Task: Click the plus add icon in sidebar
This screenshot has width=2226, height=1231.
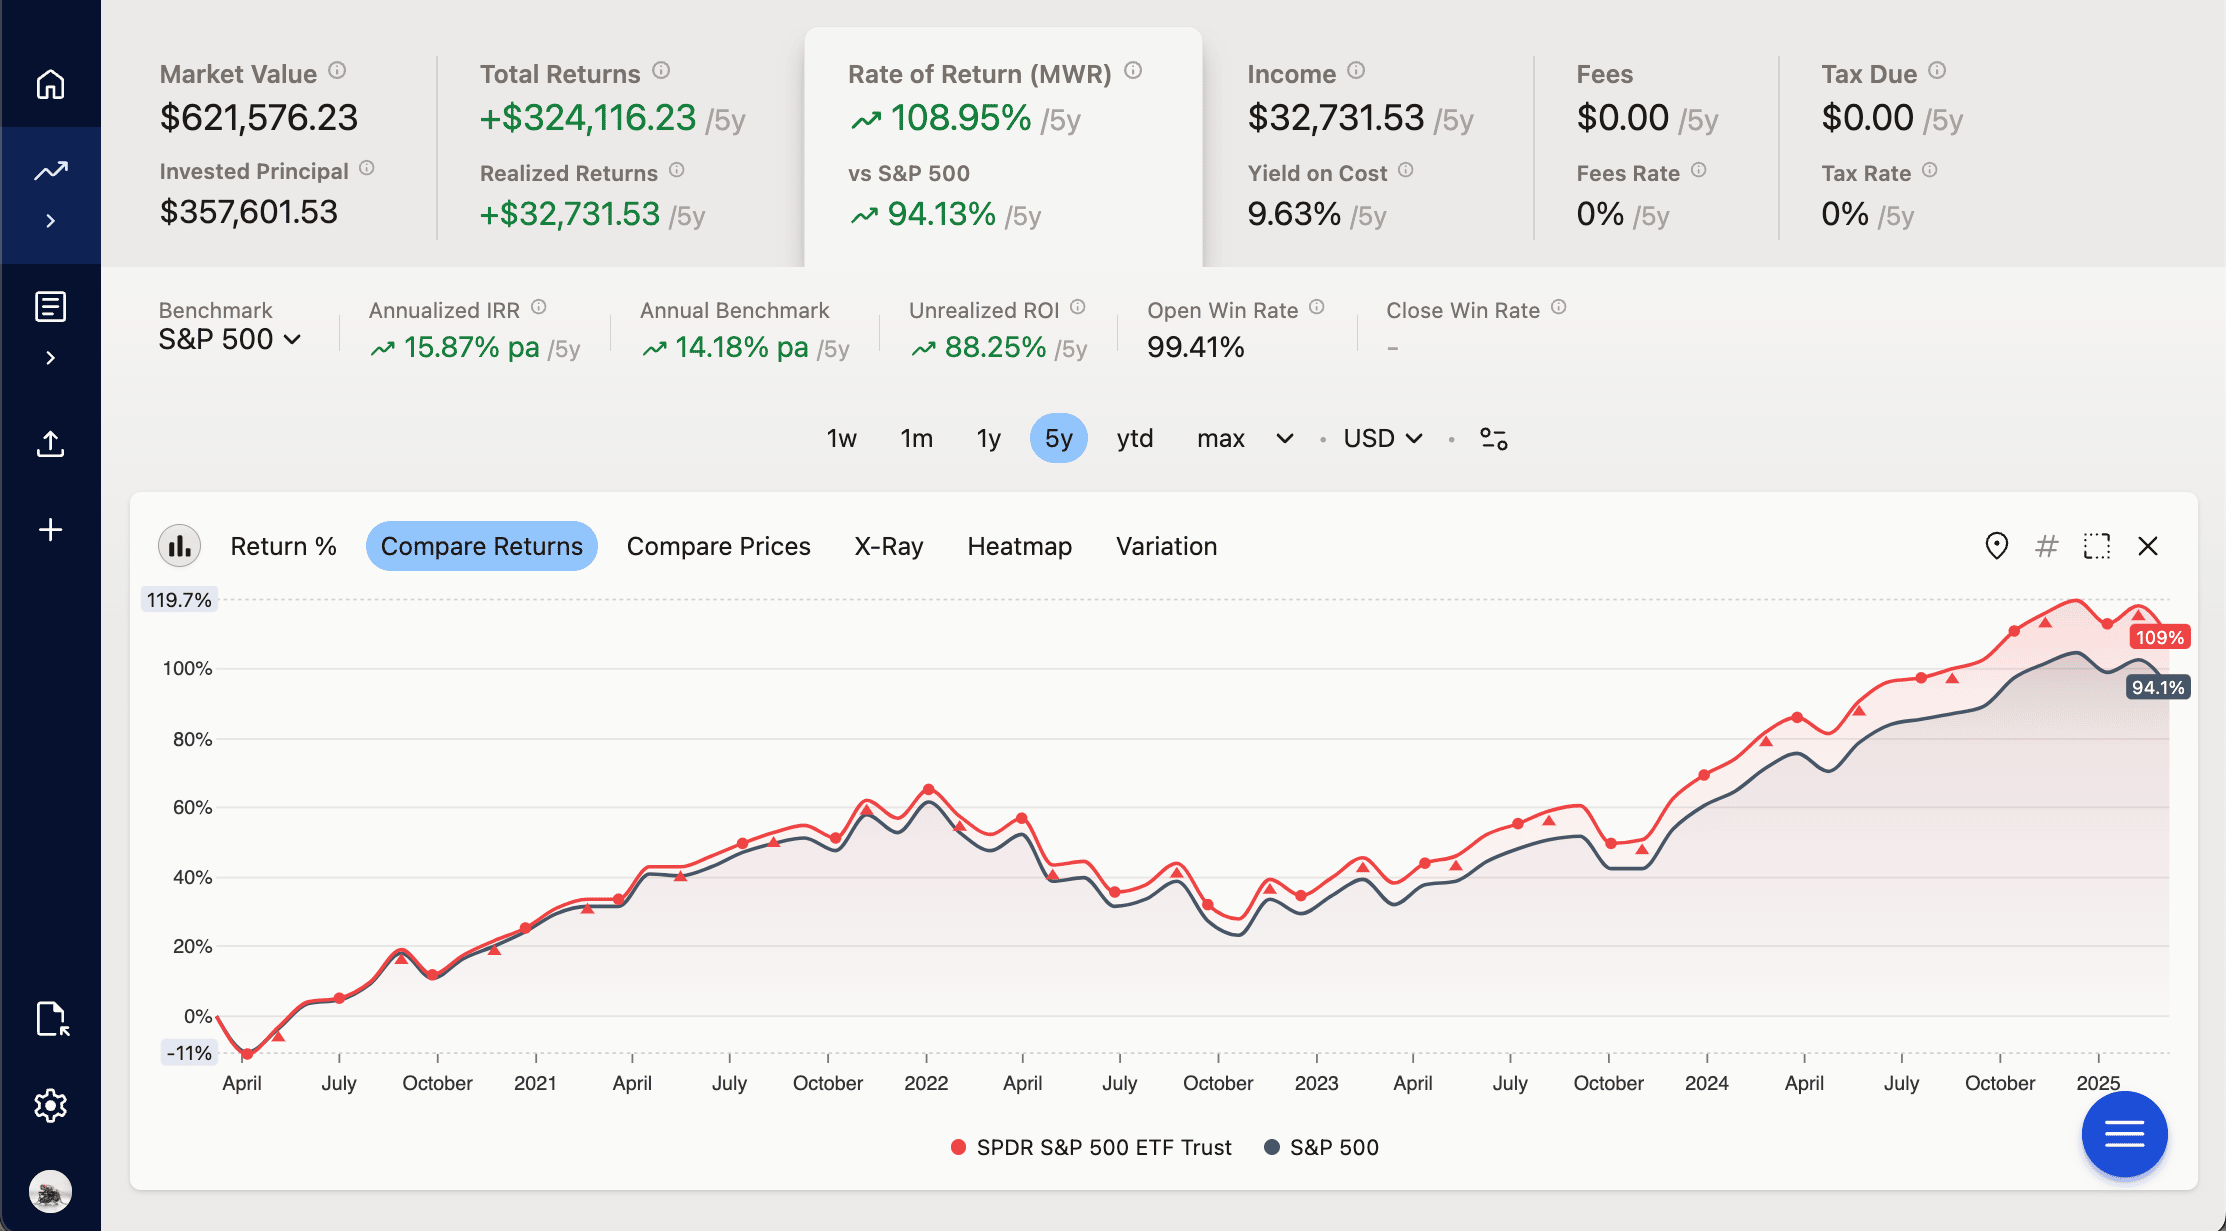Action: click(x=50, y=530)
